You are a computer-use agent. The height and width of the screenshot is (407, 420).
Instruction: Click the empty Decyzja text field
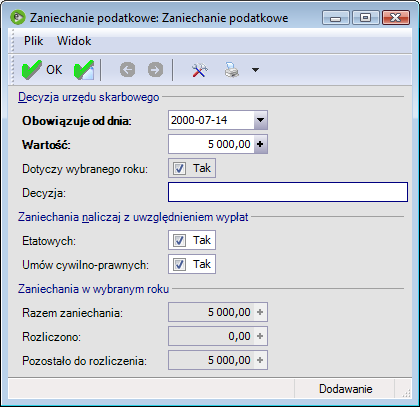pos(288,192)
